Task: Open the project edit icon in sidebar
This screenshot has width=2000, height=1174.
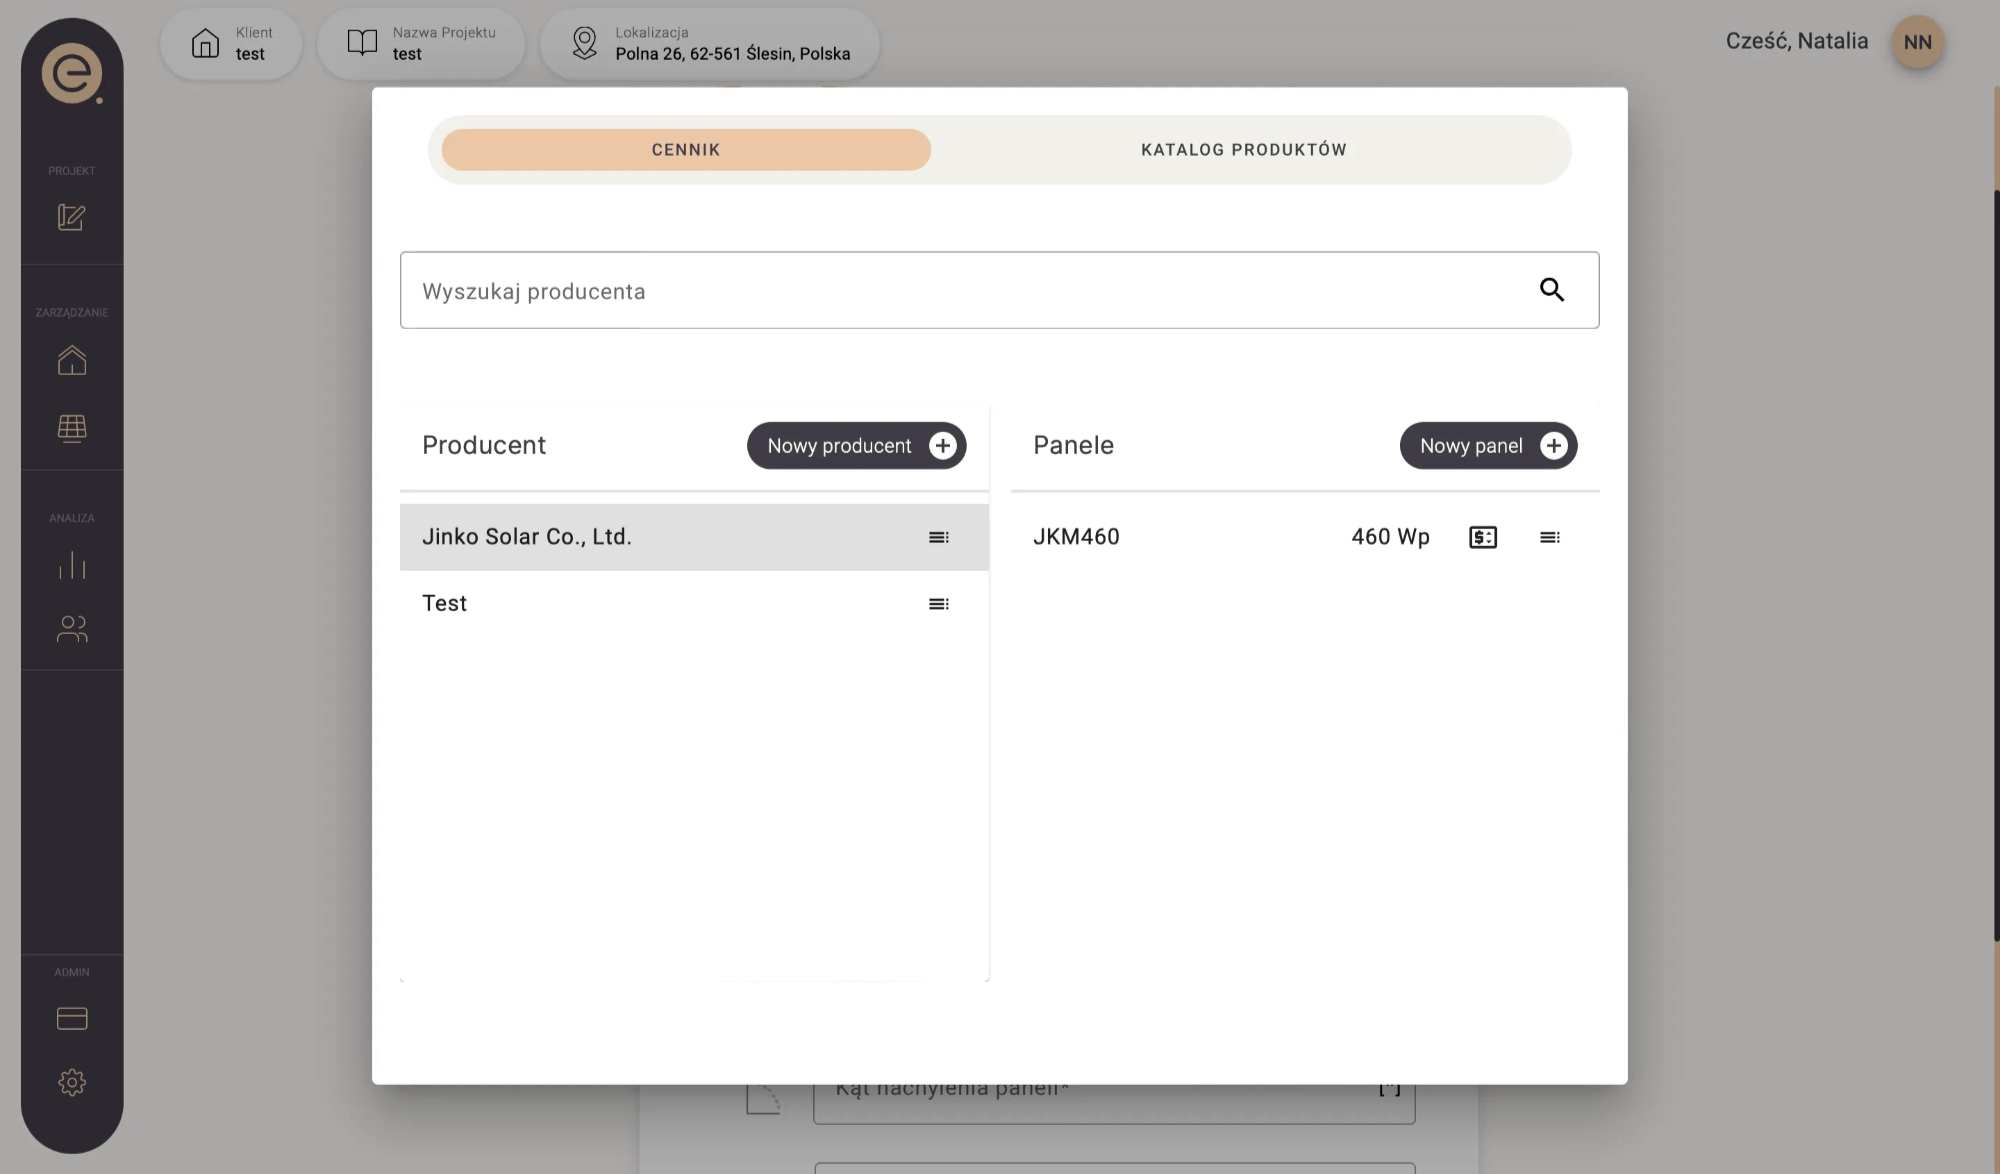Action: 71,217
